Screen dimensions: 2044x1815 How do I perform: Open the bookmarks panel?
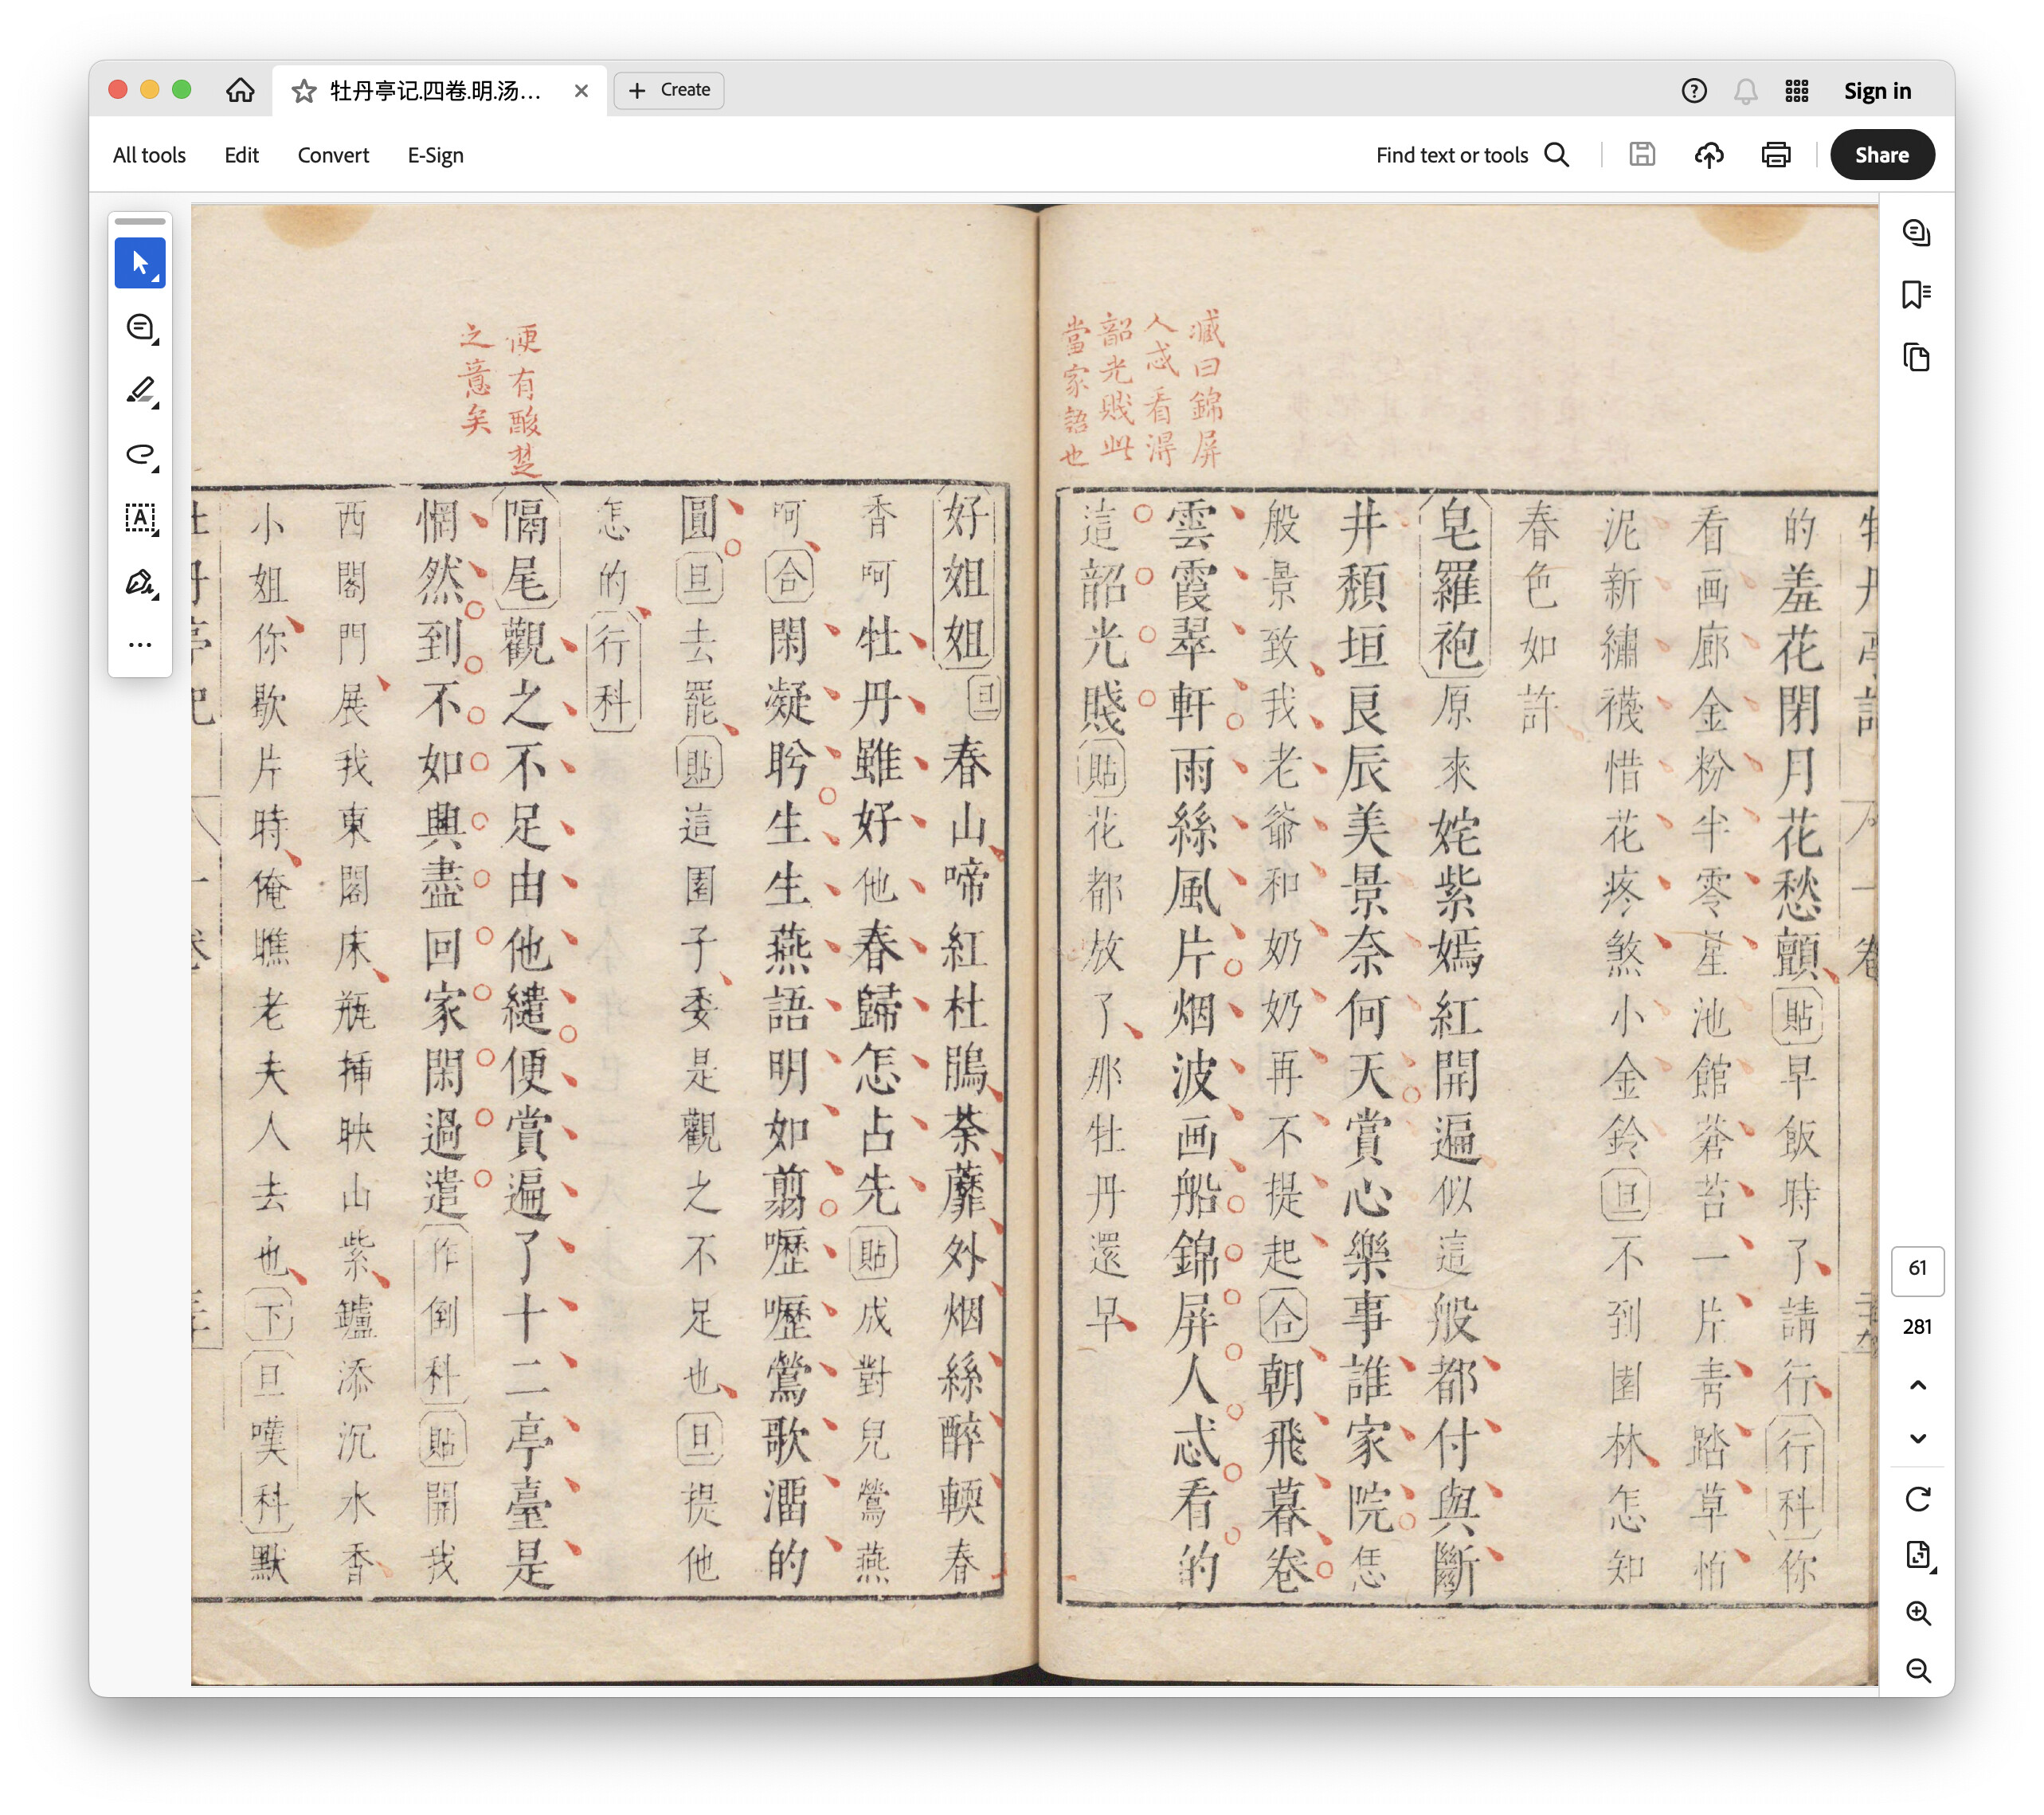(x=1916, y=295)
